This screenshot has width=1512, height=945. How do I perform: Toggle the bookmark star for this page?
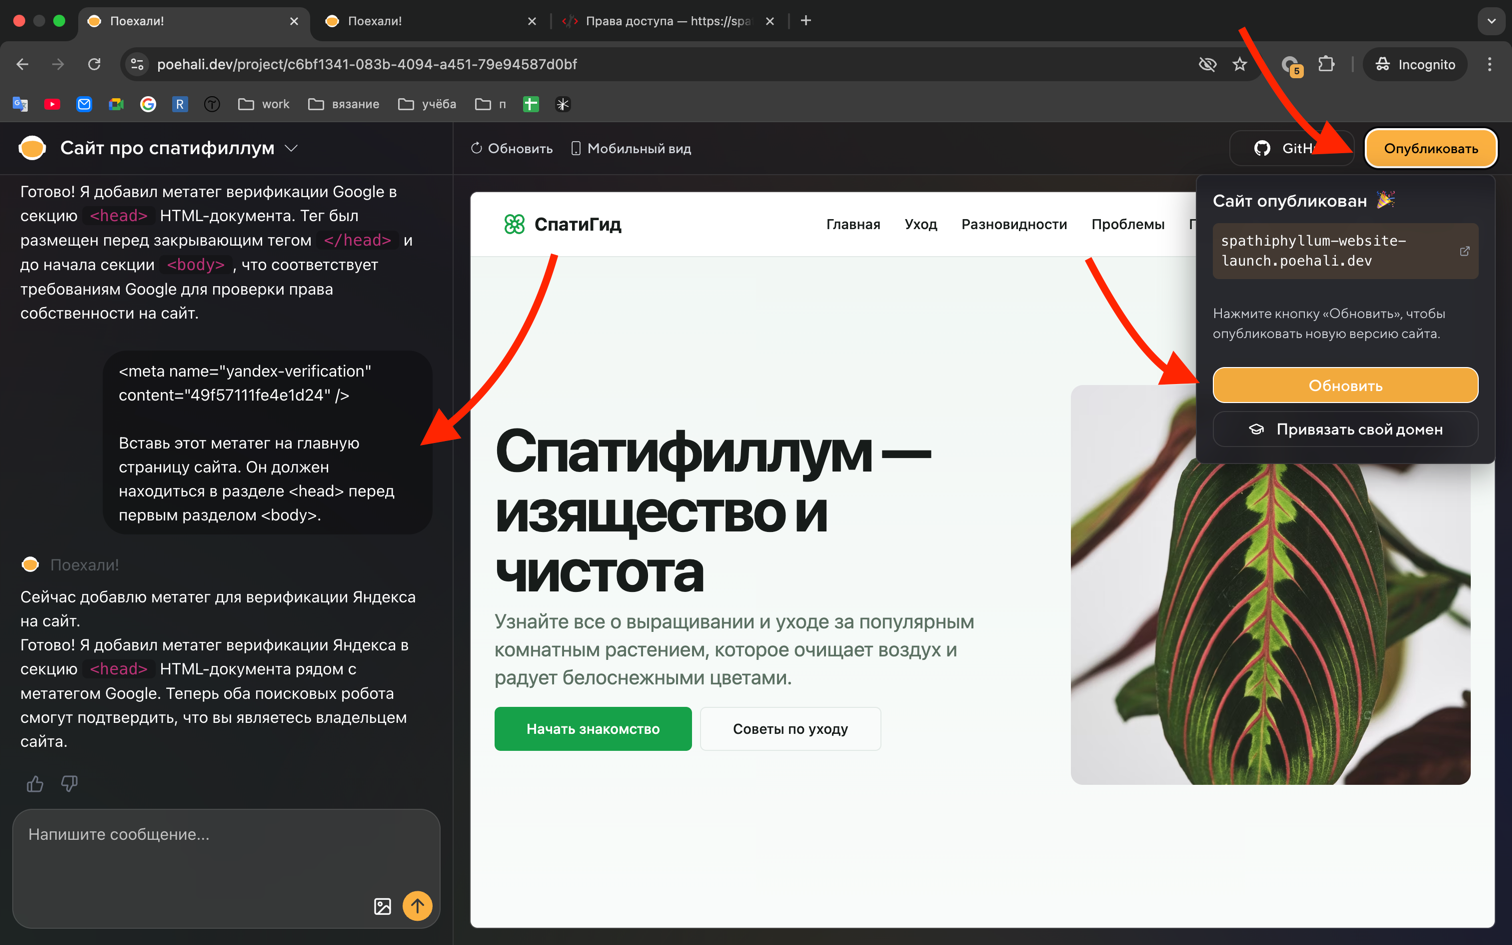click(1240, 63)
